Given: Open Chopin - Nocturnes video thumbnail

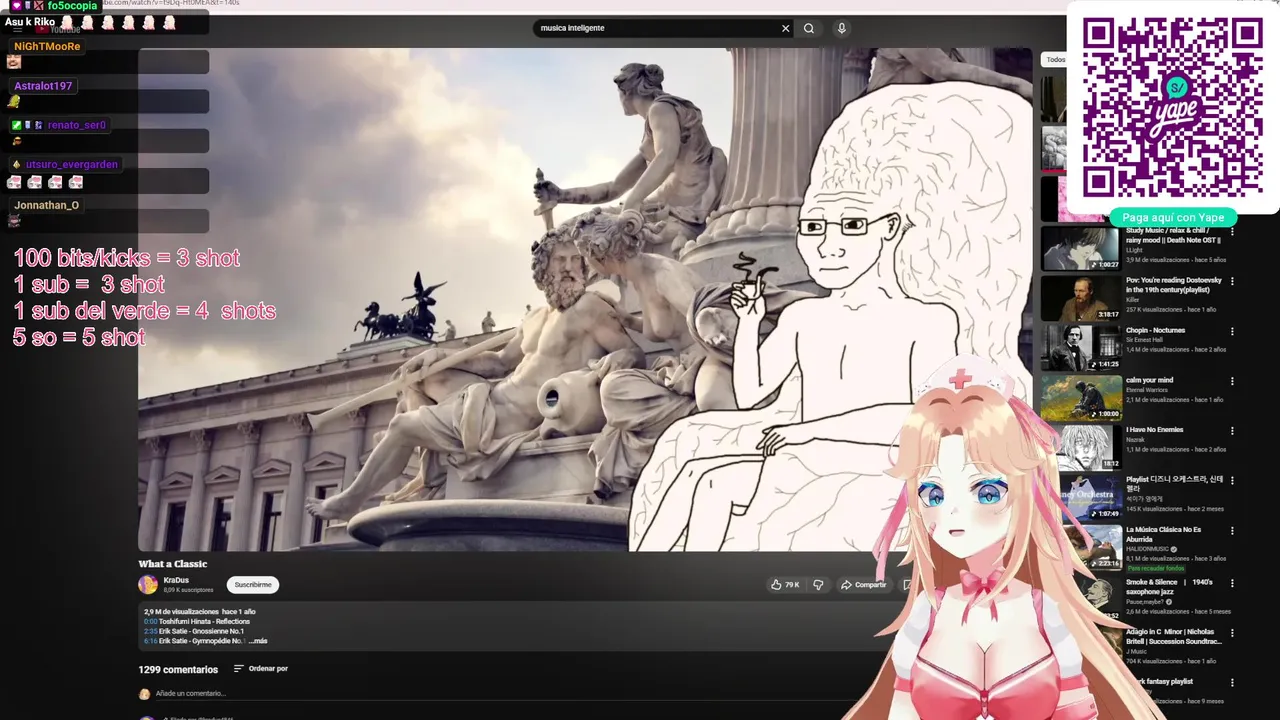Looking at the screenshot, I should (x=1080, y=348).
